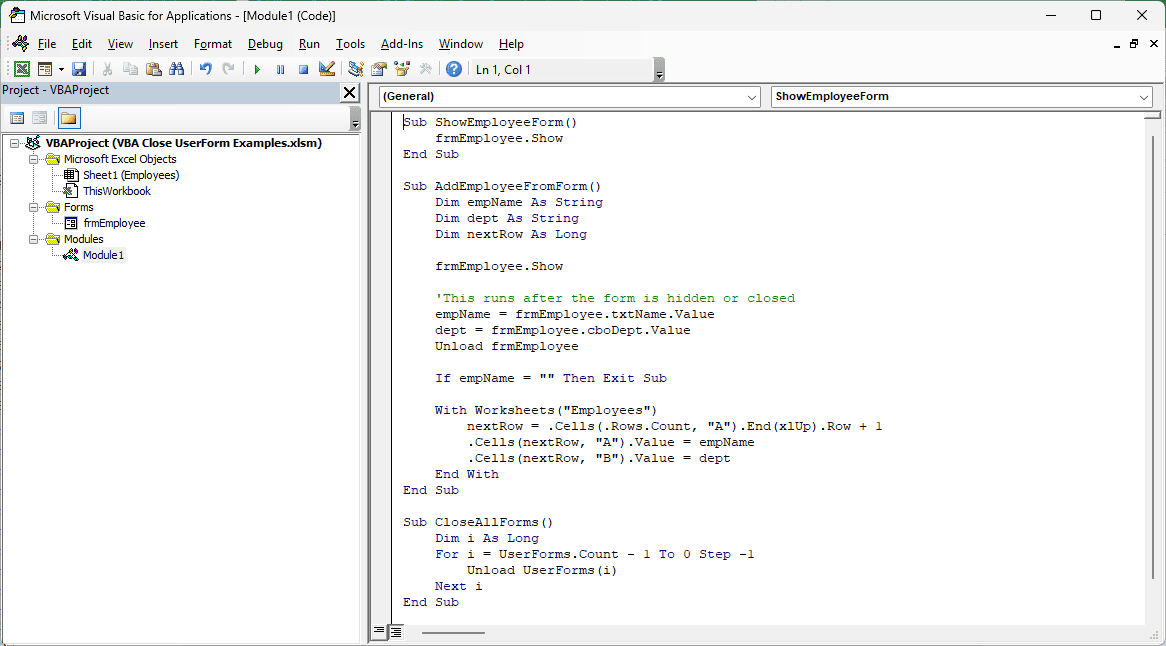Minimize the Module1 code child window
The image size is (1166, 646).
point(1117,45)
